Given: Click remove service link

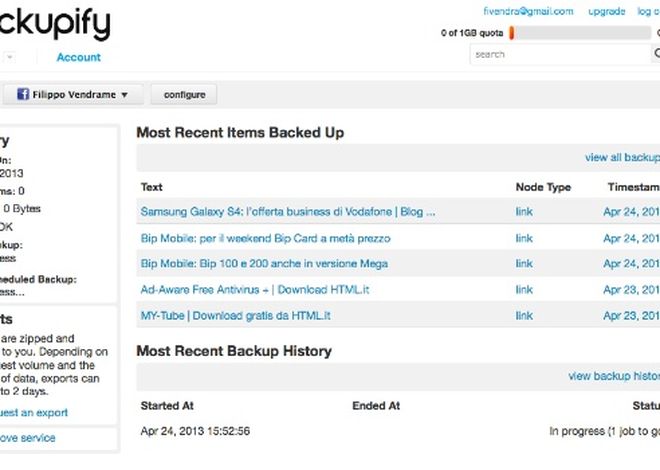Looking at the screenshot, I should [27, 438].
